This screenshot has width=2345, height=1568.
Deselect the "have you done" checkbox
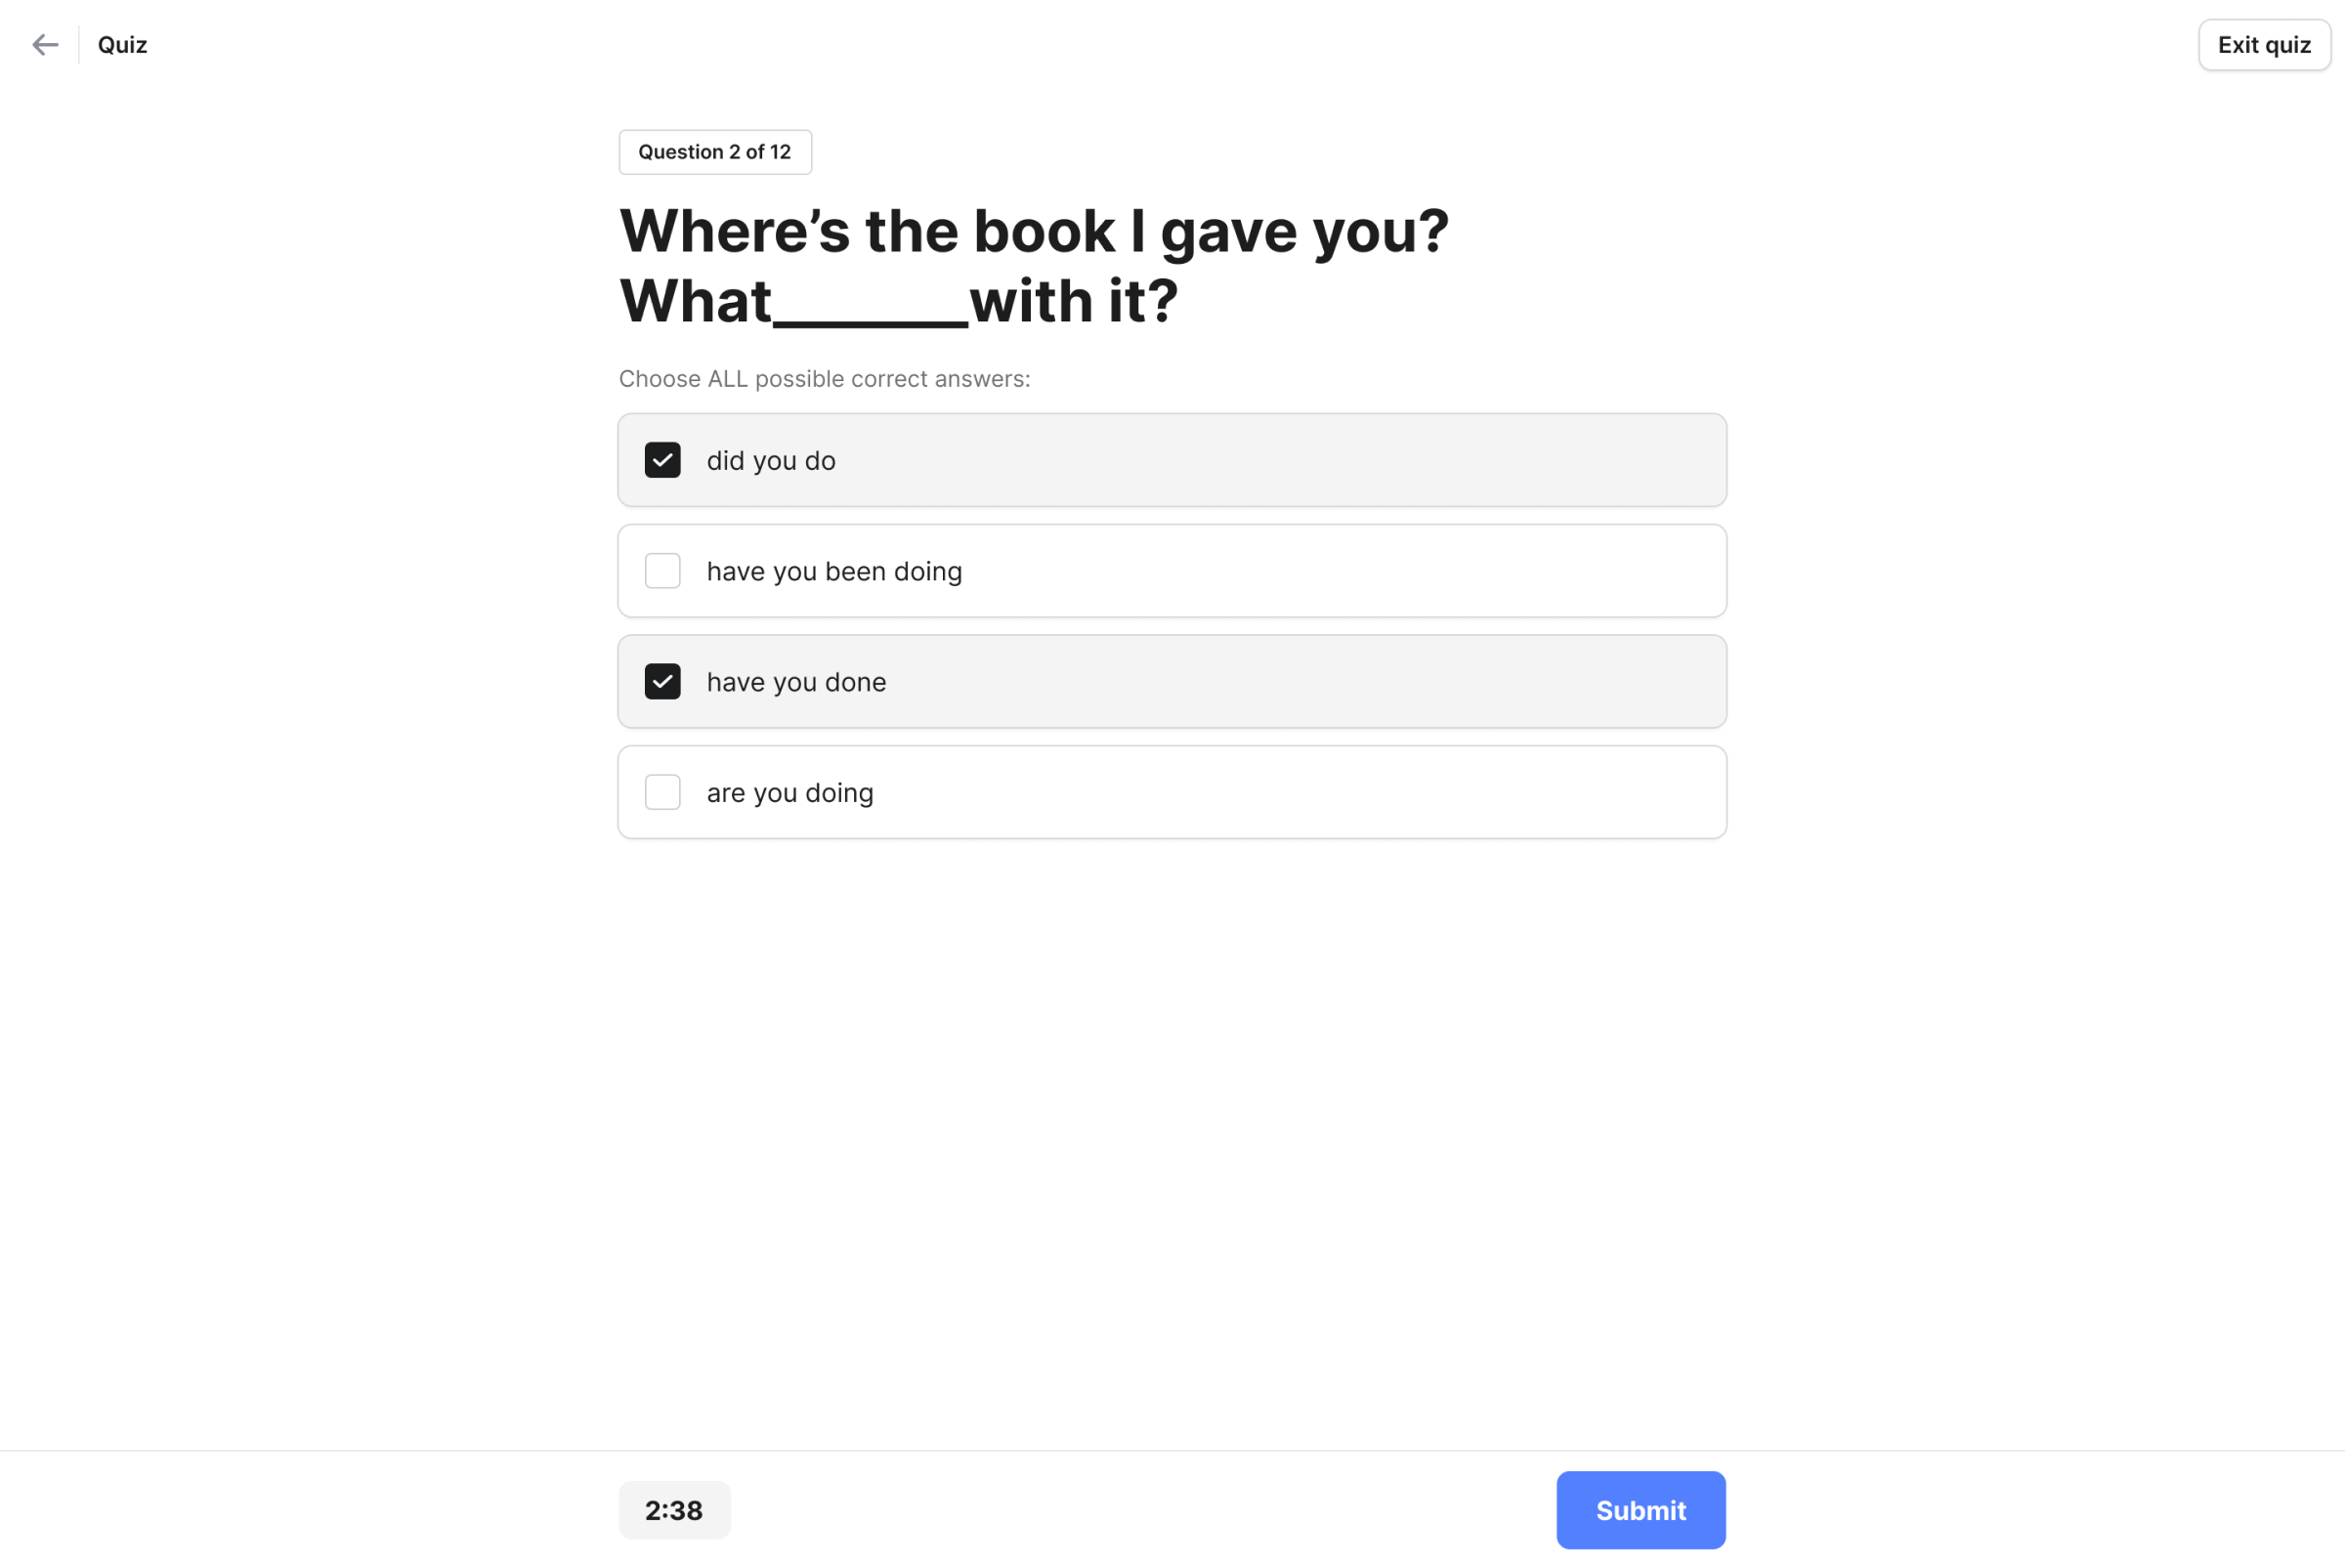point(662,682)
